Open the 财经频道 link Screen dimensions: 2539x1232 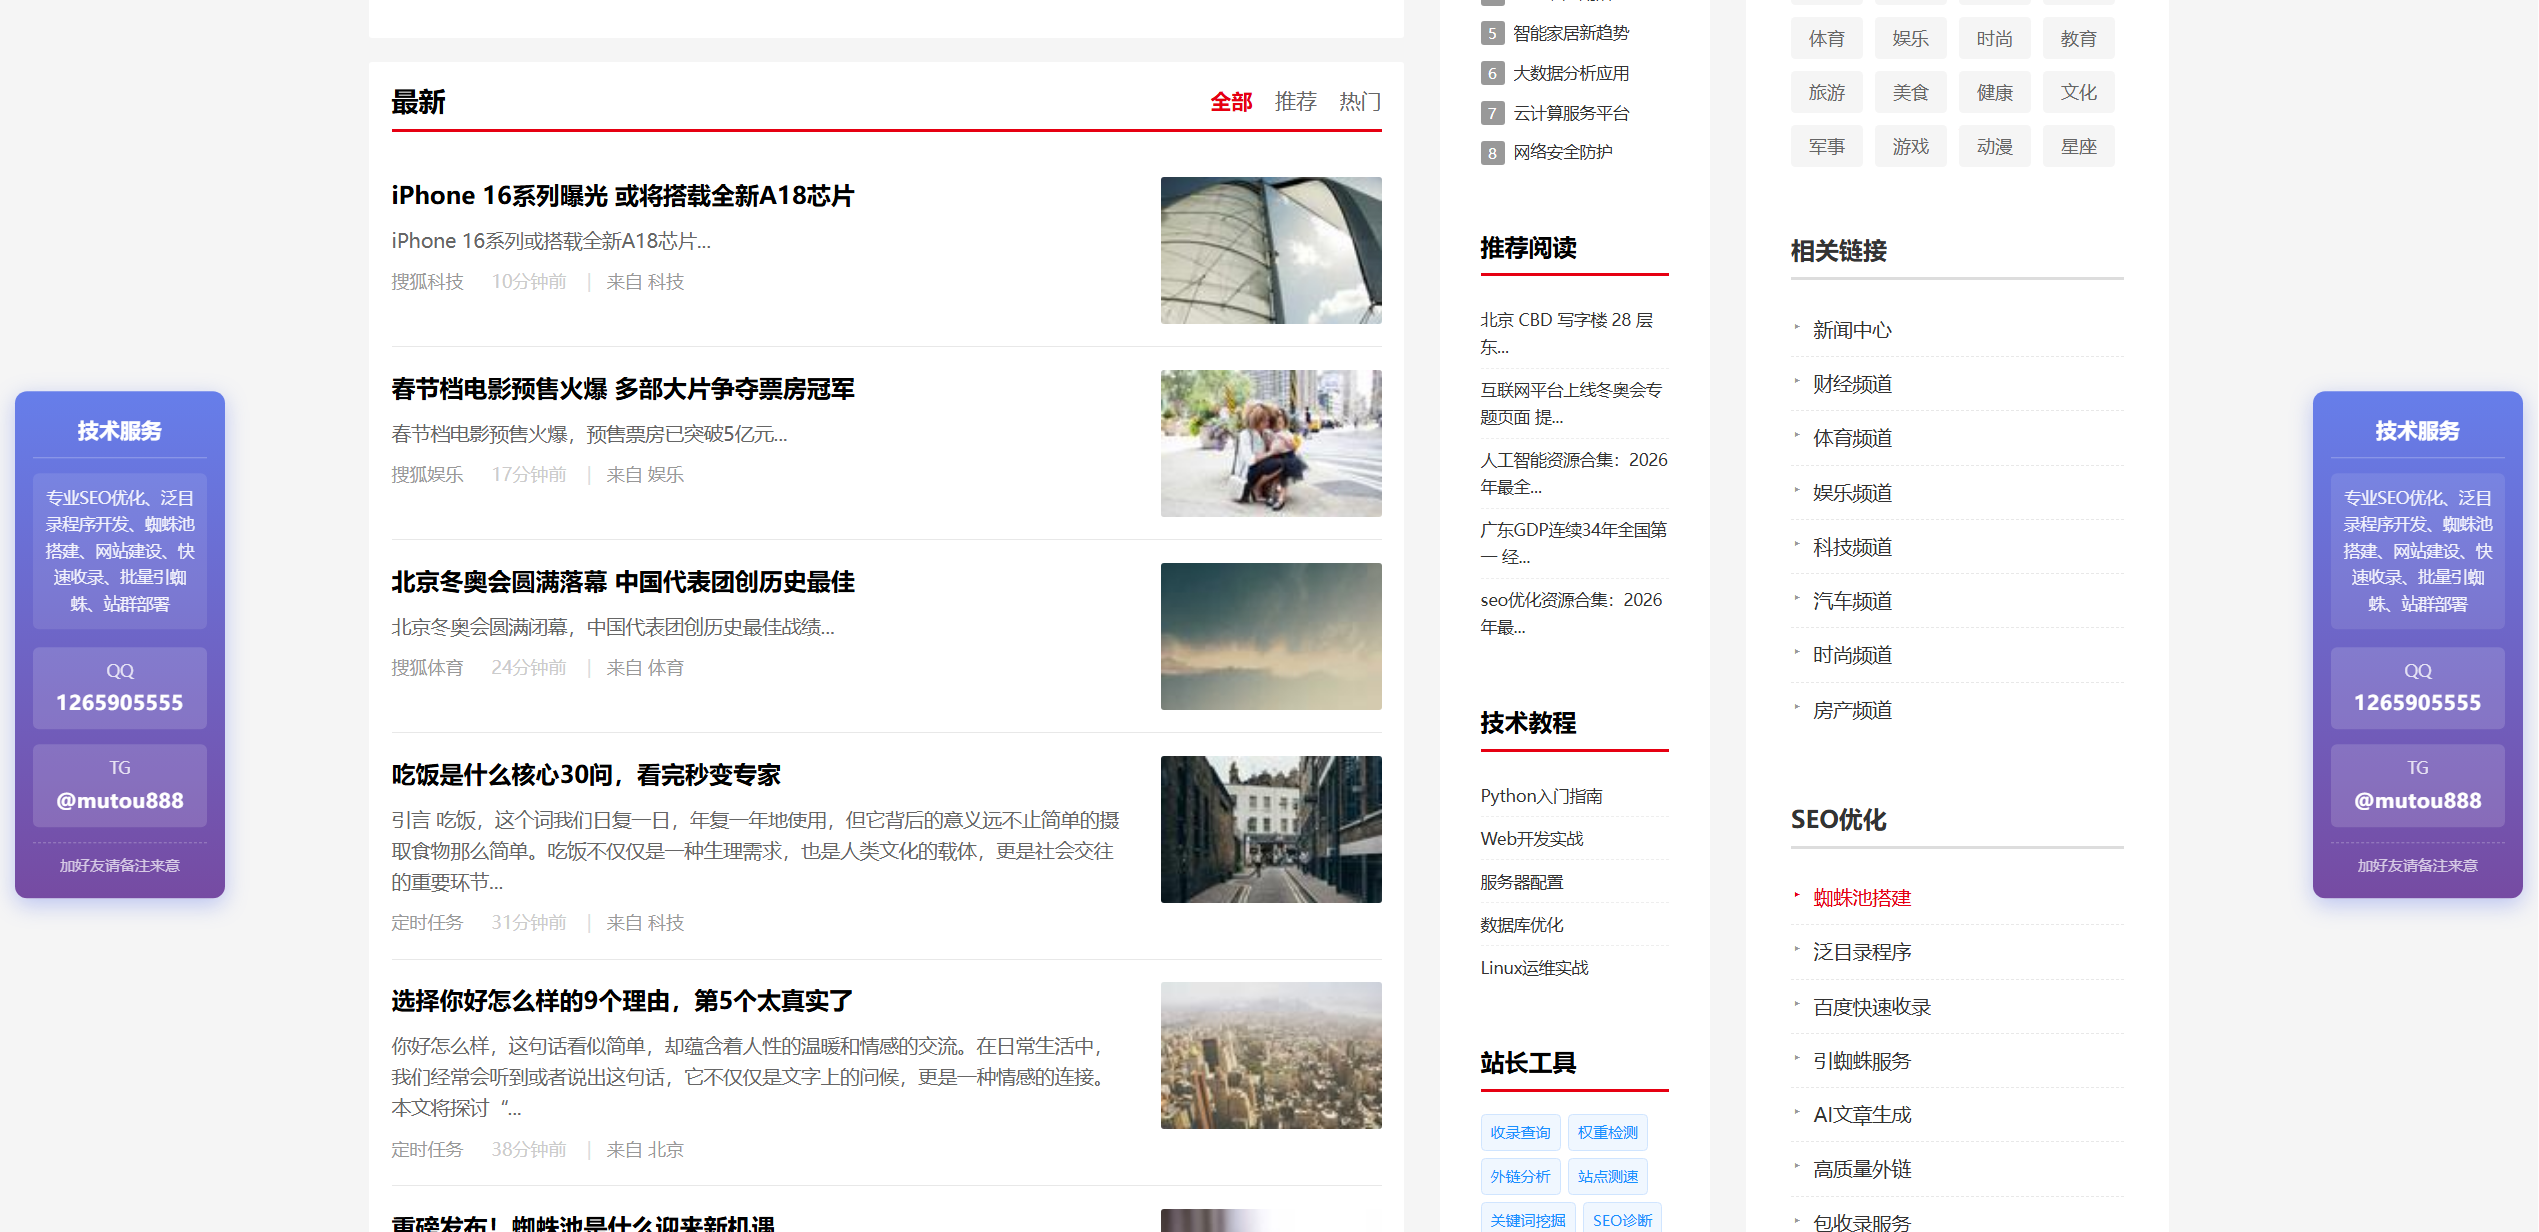pos(1850,384)
